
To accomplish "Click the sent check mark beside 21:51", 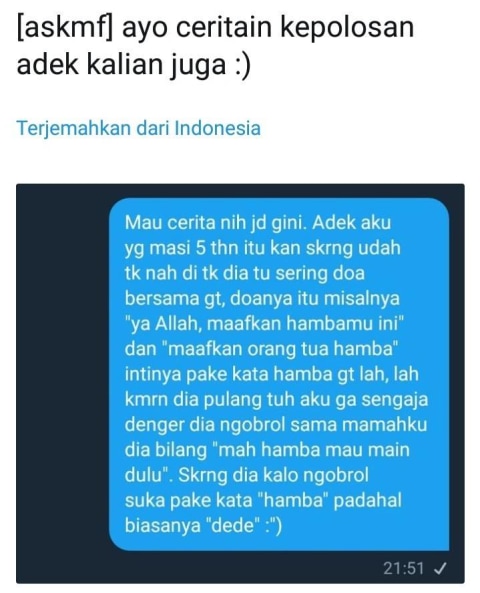I will click(x=440, y=568).
